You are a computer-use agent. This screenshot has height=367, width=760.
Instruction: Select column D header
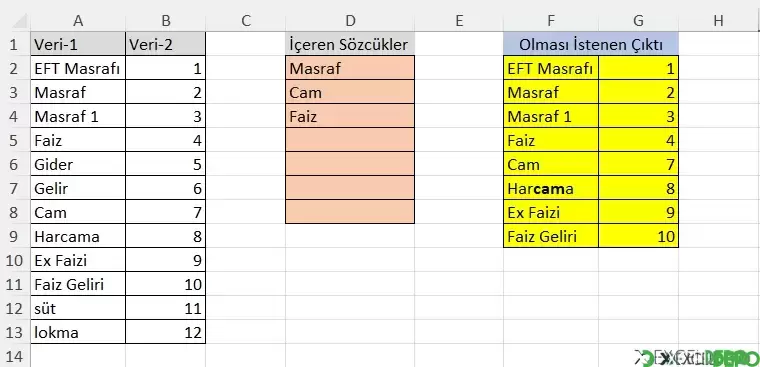click(350, 20)
